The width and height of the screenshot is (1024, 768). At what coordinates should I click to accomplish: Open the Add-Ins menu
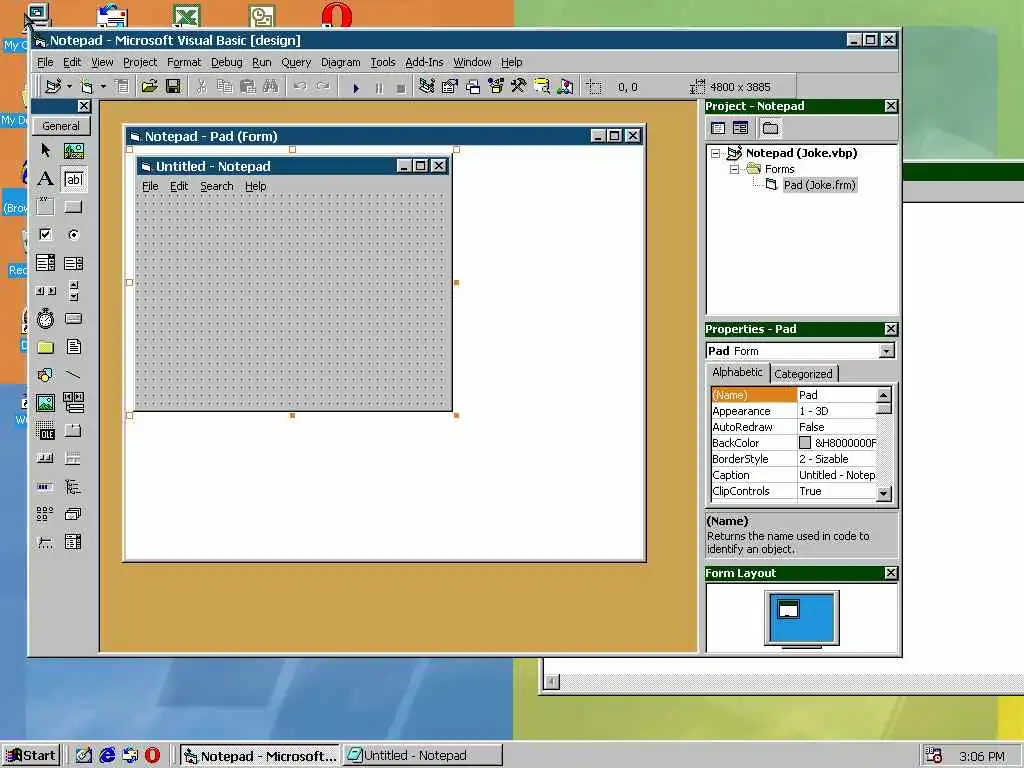(424, 62)
